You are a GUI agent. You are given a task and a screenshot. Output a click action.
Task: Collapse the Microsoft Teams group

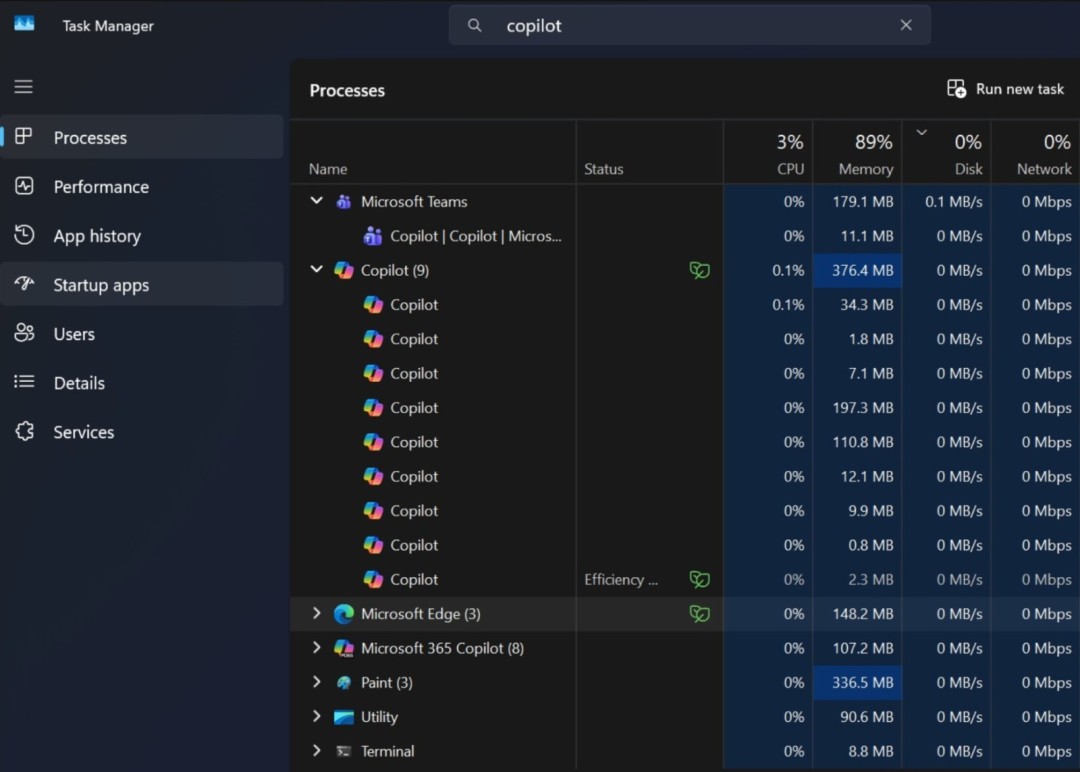[316, 201]
